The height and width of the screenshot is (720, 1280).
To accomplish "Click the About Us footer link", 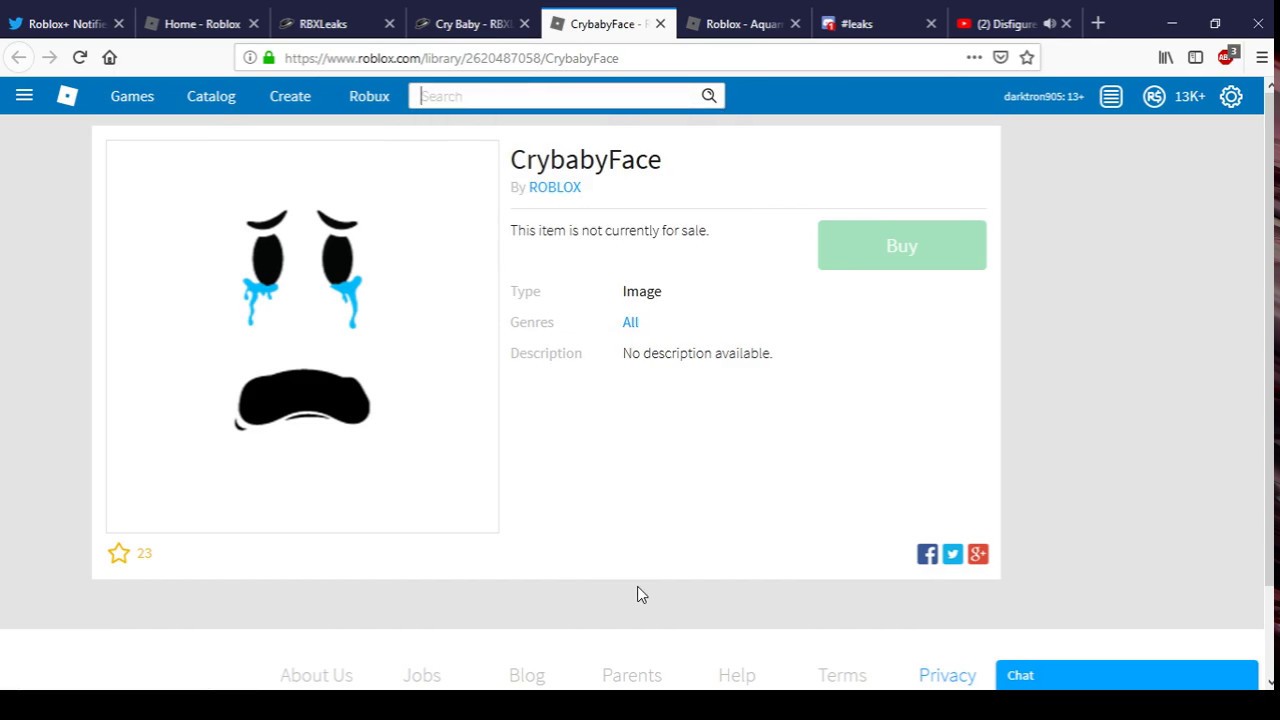I will pyautogui.click(x=316, y=675).
